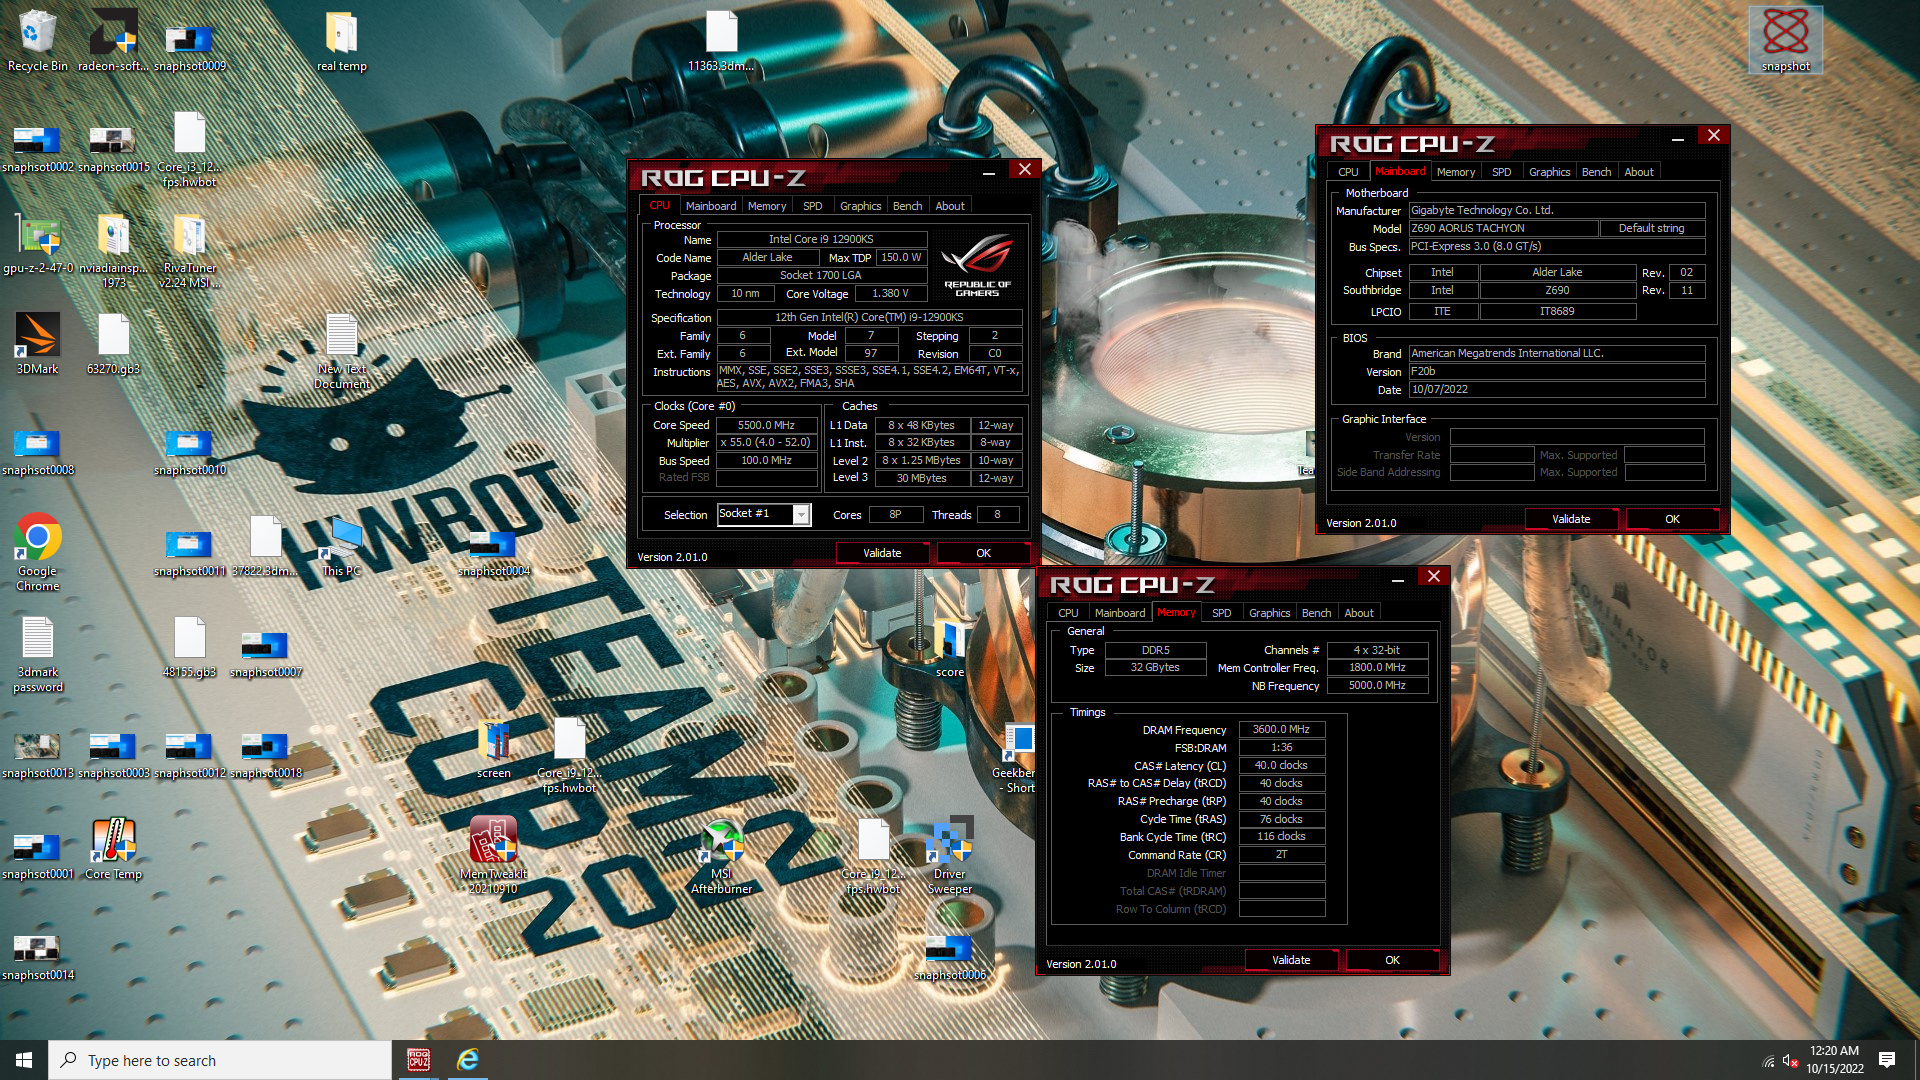Open the score file icon
1920x1080 pixels.
point(949,647)
